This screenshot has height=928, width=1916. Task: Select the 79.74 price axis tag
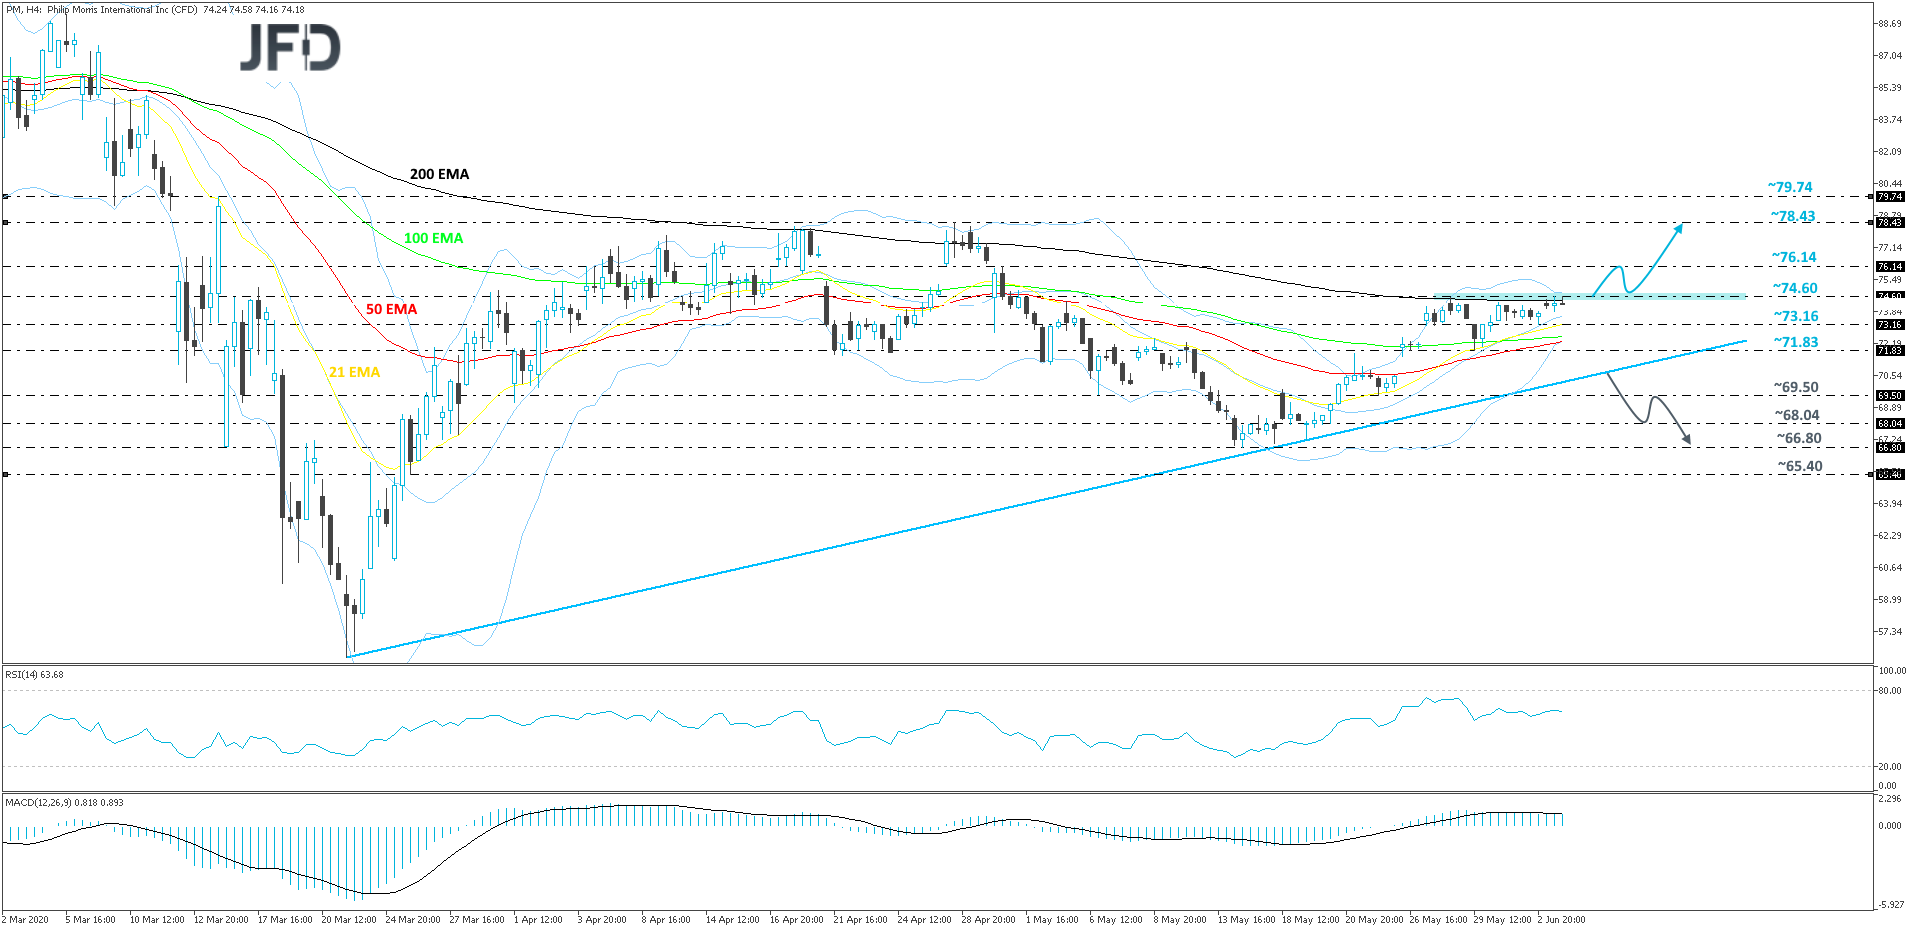click(1889, 197)
